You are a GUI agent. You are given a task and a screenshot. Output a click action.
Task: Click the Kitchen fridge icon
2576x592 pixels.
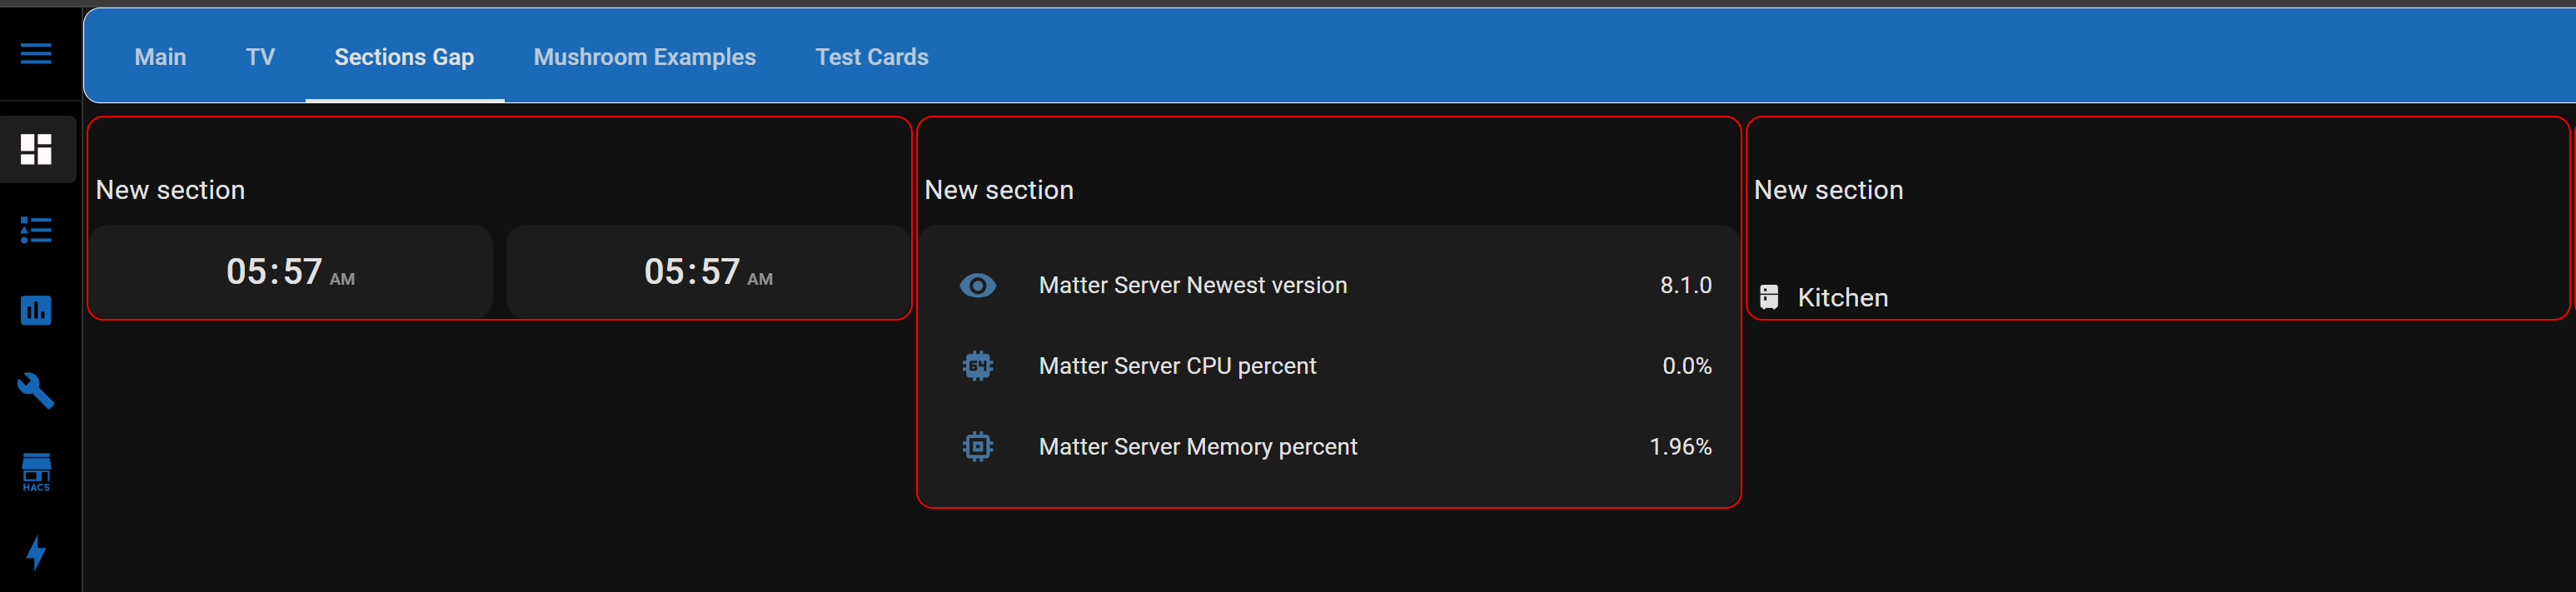[1768, 298]
